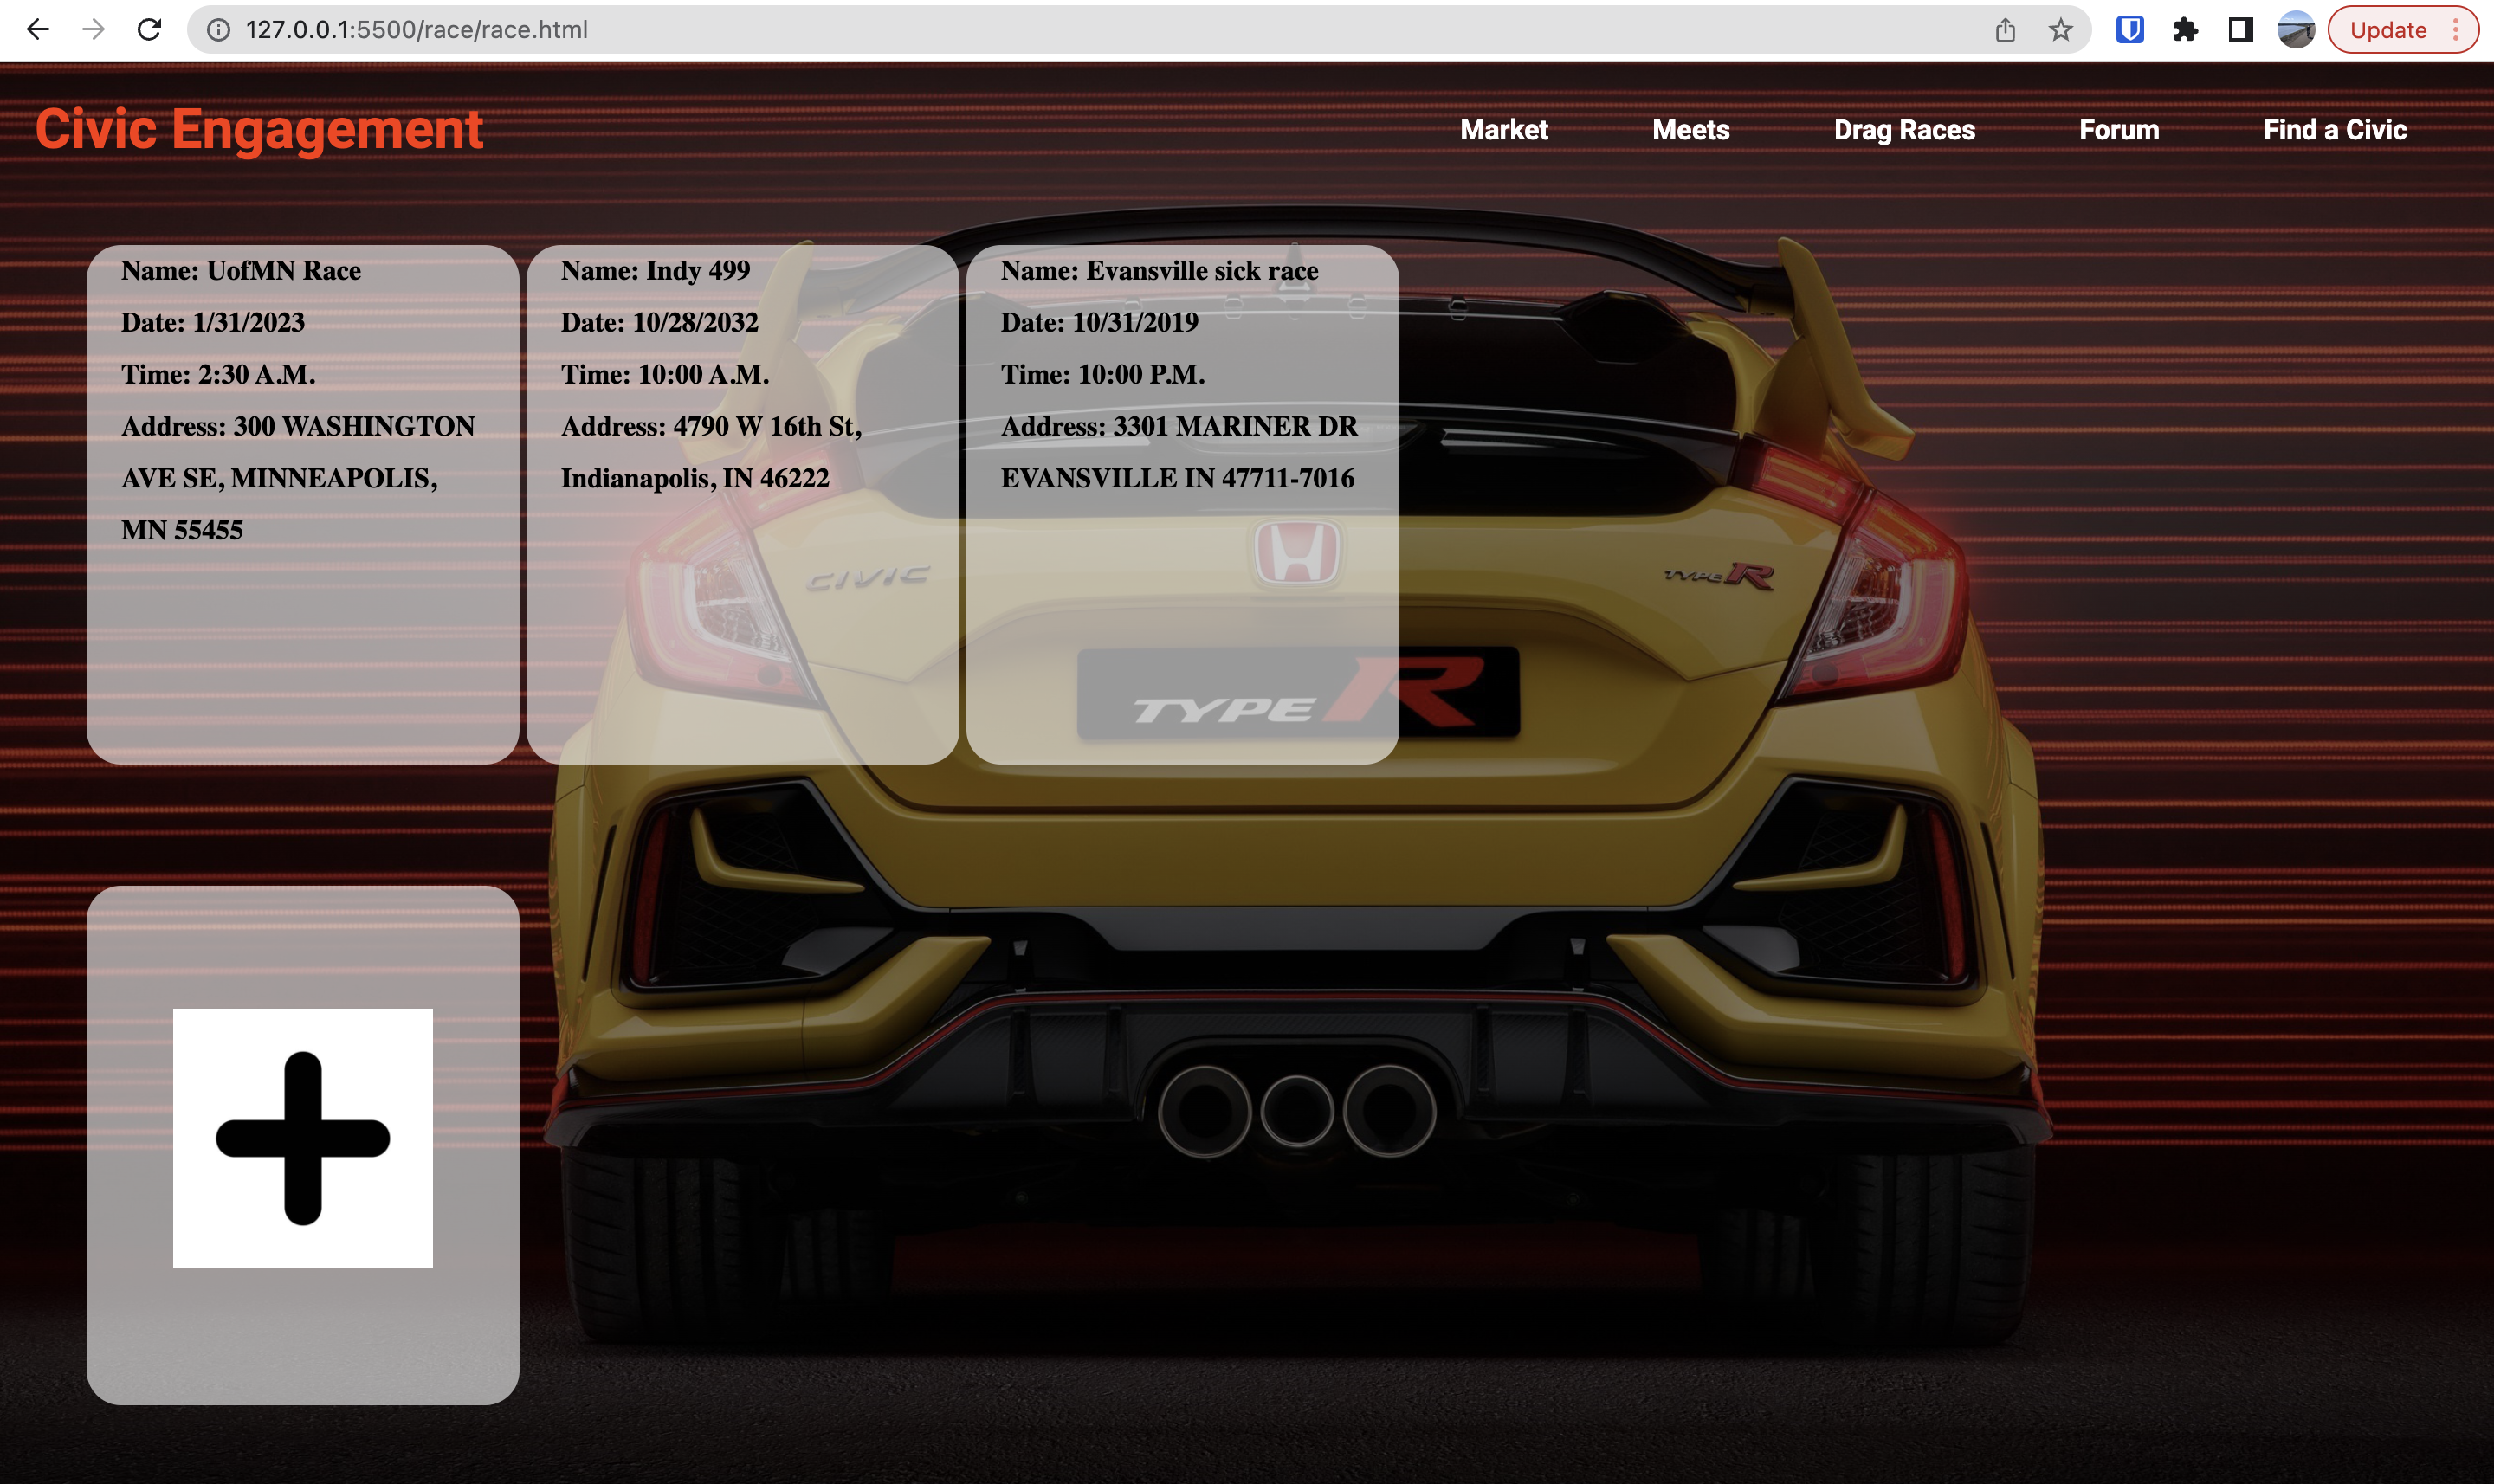Select Find a Civic link
Viewport: 2494px width, 1484px height.
click(2334, 130)
